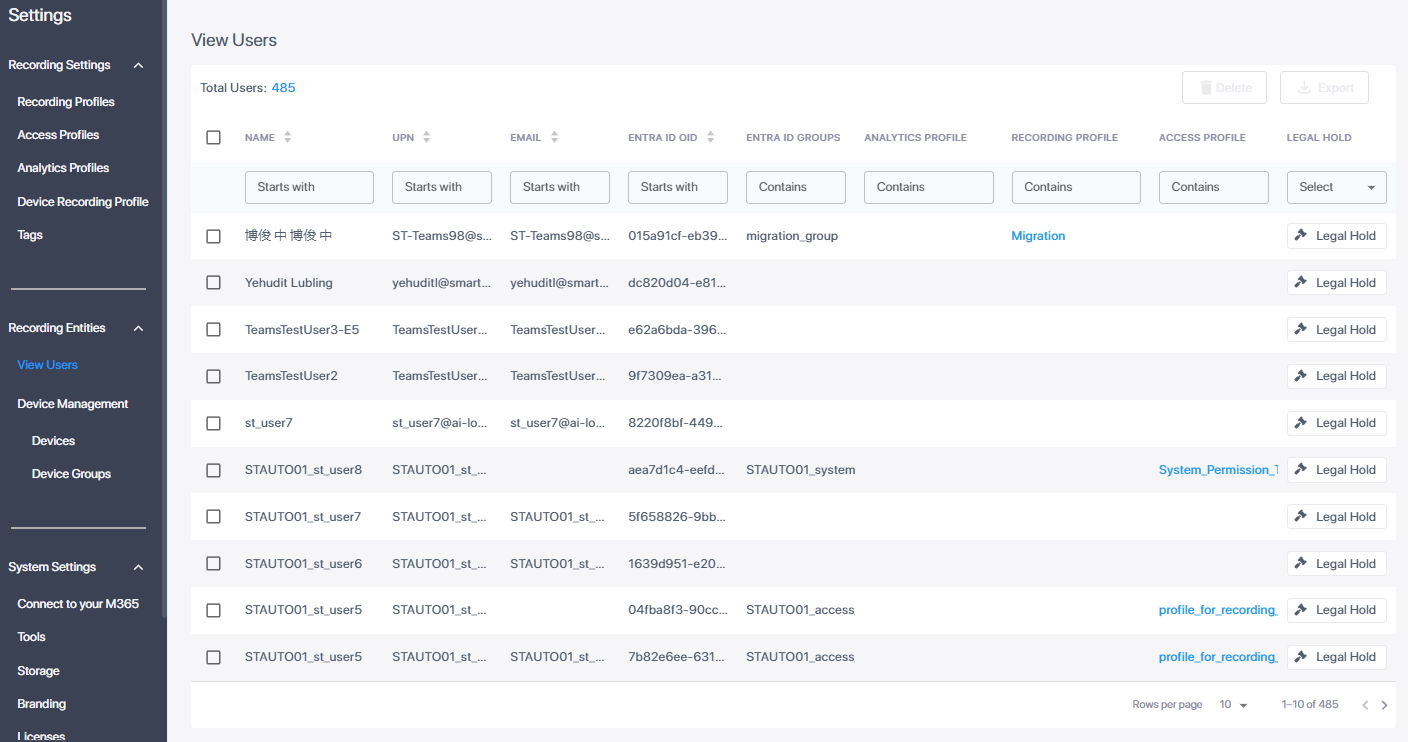This screenshot has height=742, width=1408.
Task: Tick the checkbox for STAUTO01_st_user8
Action: click(x=213, y=470)
